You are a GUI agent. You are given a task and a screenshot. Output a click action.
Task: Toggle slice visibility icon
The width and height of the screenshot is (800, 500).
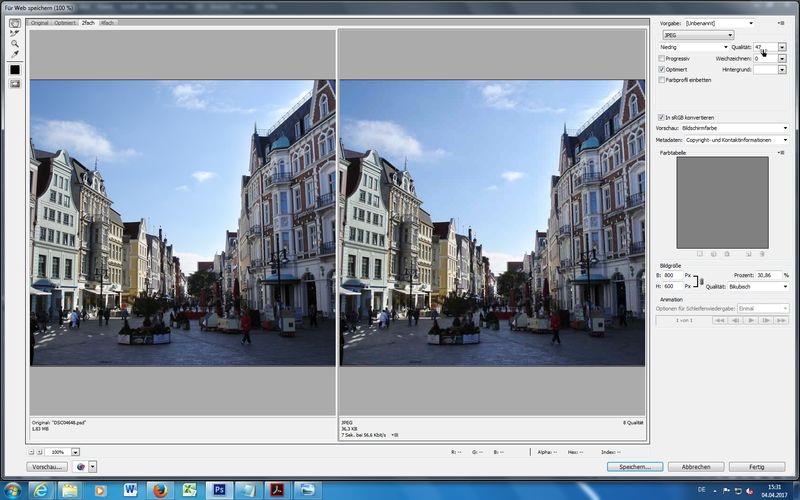(15, 84)
